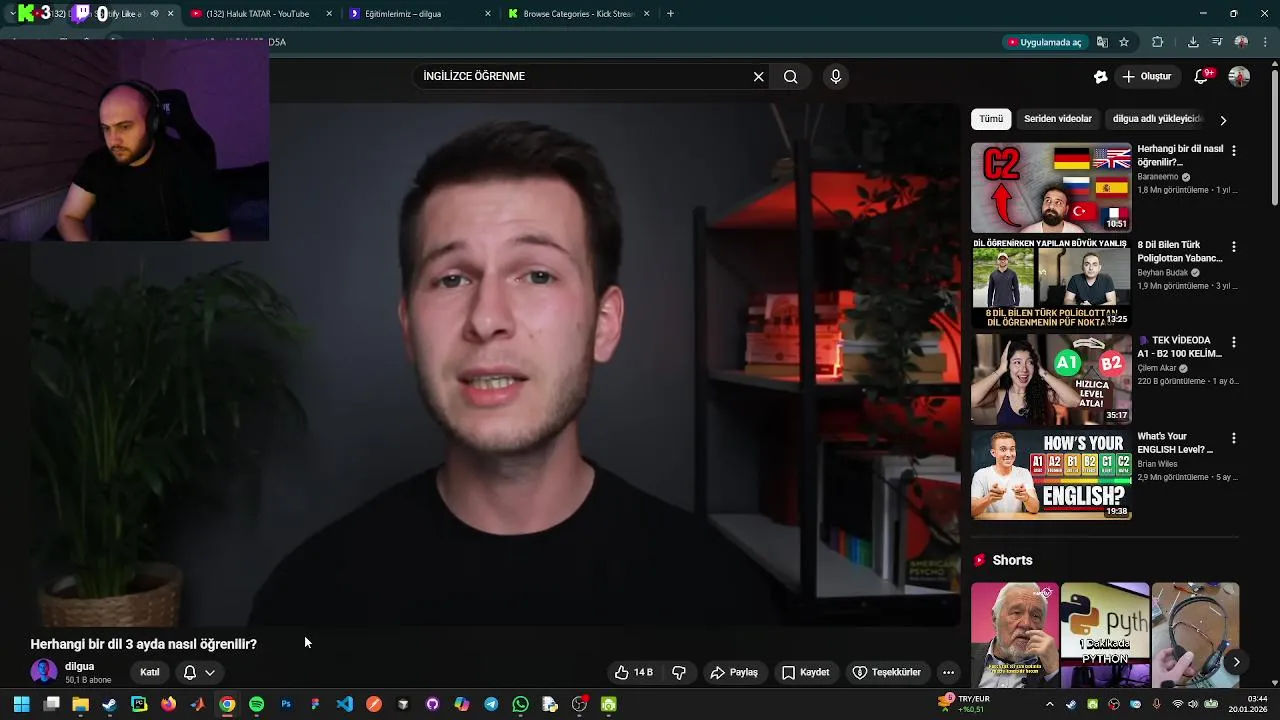Image resolution: width=1280 pixels, height=720 pixels.
Task: Open Chrome extensions puzzle icon
Action: point(1158,42)
